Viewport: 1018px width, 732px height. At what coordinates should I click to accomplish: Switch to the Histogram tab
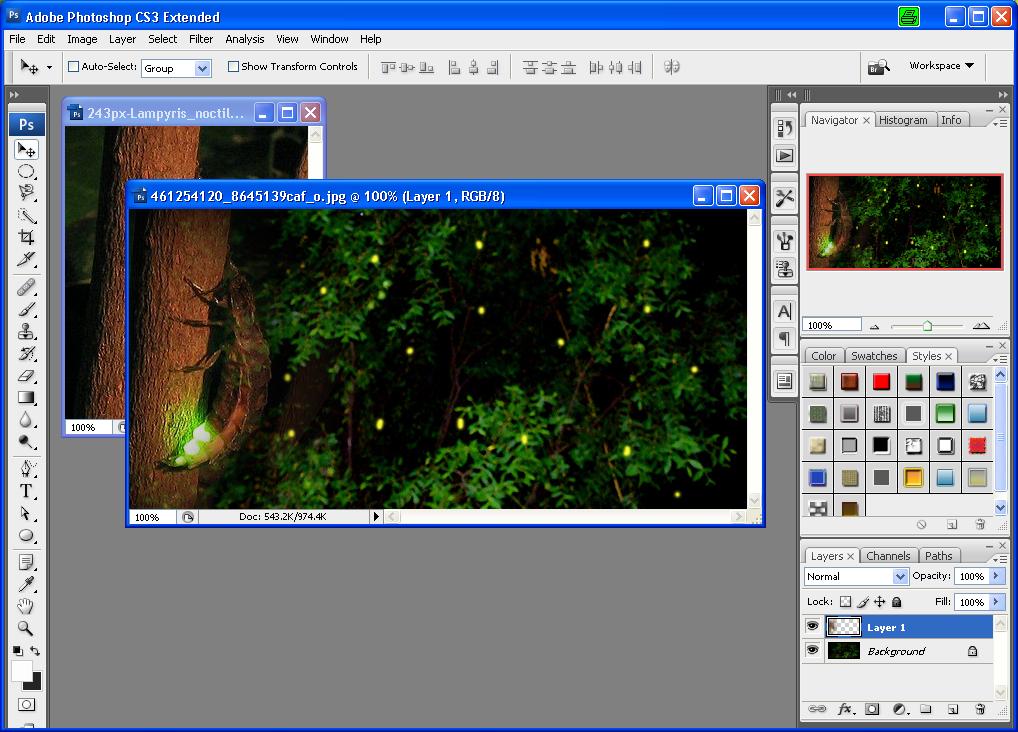903,120
